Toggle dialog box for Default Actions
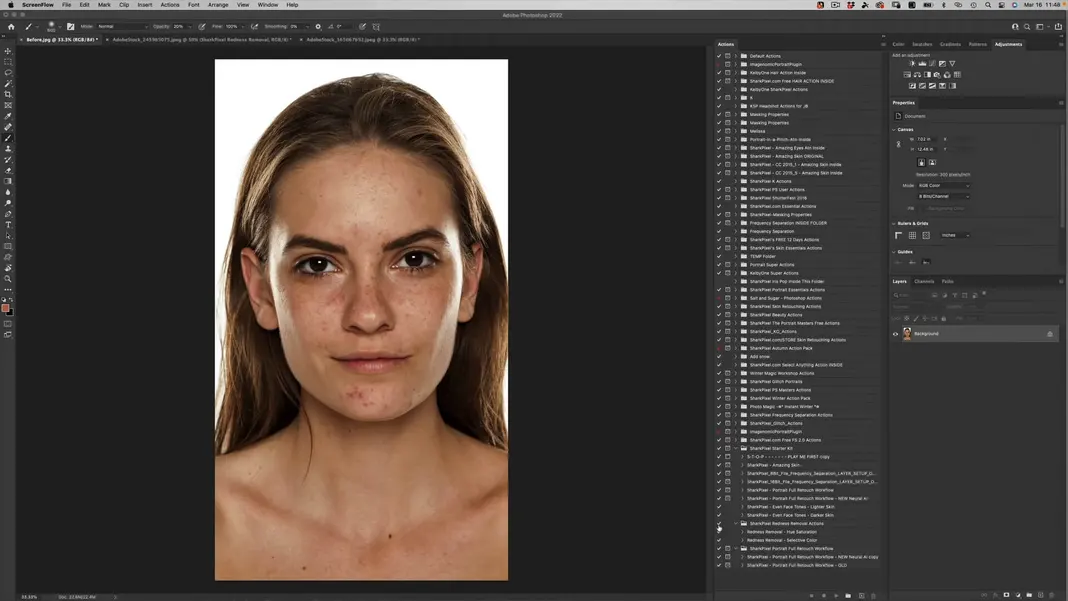The width and height of the screenshot is (1068, 601). [x=727, y=56]
